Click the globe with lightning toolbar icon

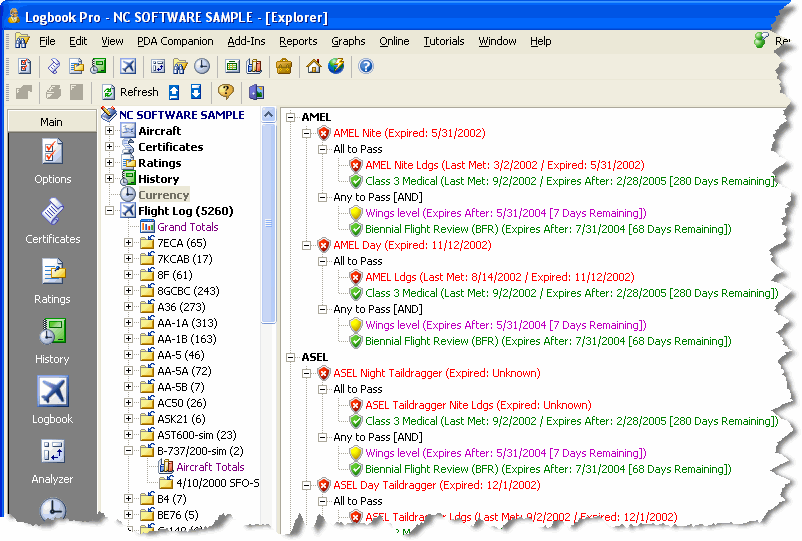tap(336, 66)
